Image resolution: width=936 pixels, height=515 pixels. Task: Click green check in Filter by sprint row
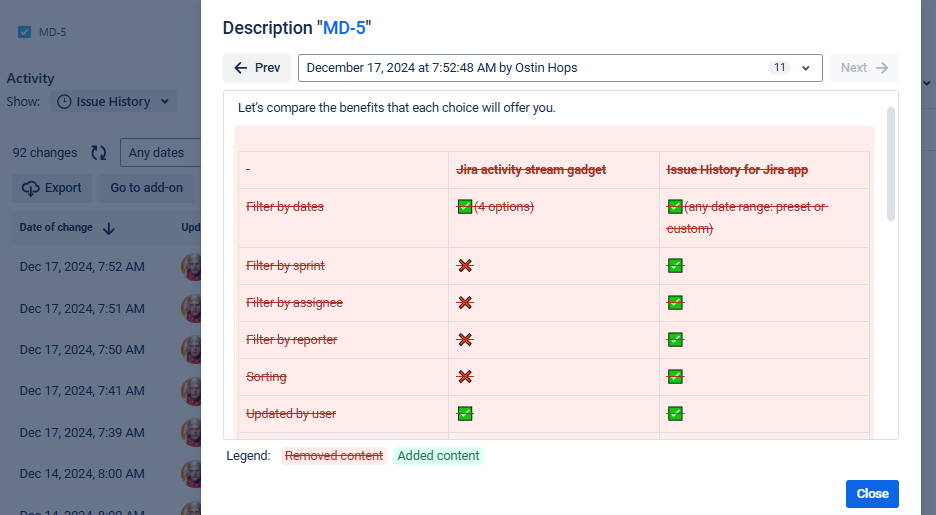[x=675, y=266]
